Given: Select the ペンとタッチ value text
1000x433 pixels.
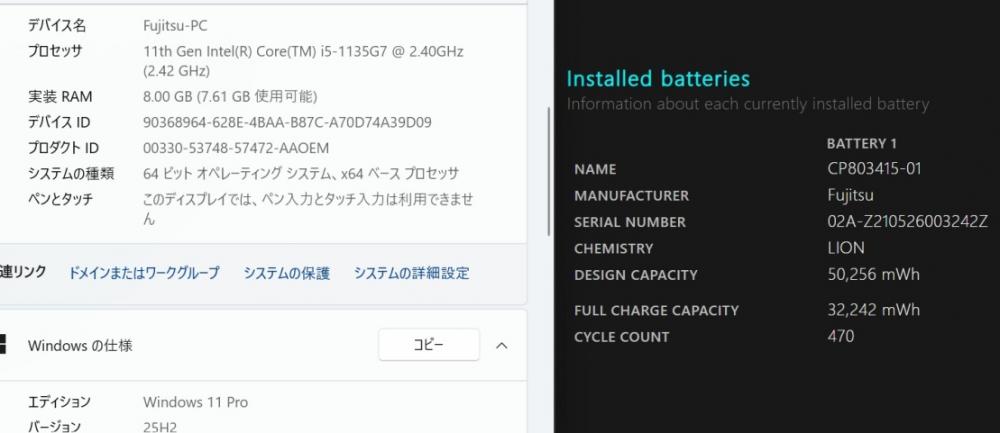Looking at the screenshot, I should click(x=308, y=209).
